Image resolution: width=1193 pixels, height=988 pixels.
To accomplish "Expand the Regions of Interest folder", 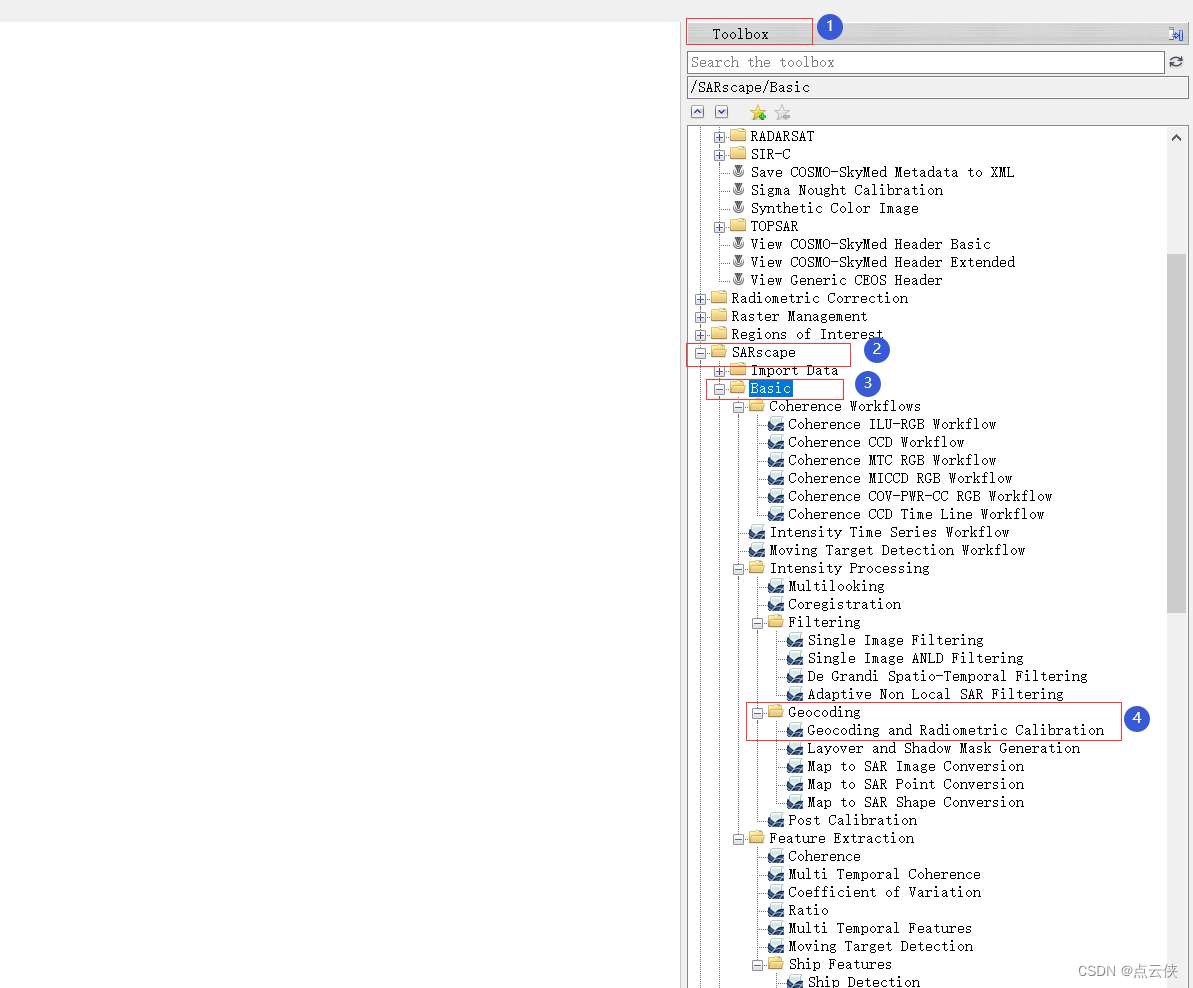I will [x=700, y=335].
